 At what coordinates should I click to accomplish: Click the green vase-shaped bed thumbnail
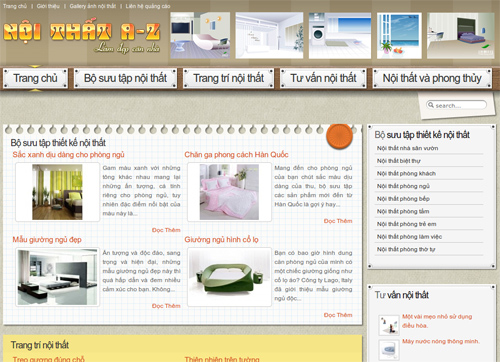[x=229, y=277]
